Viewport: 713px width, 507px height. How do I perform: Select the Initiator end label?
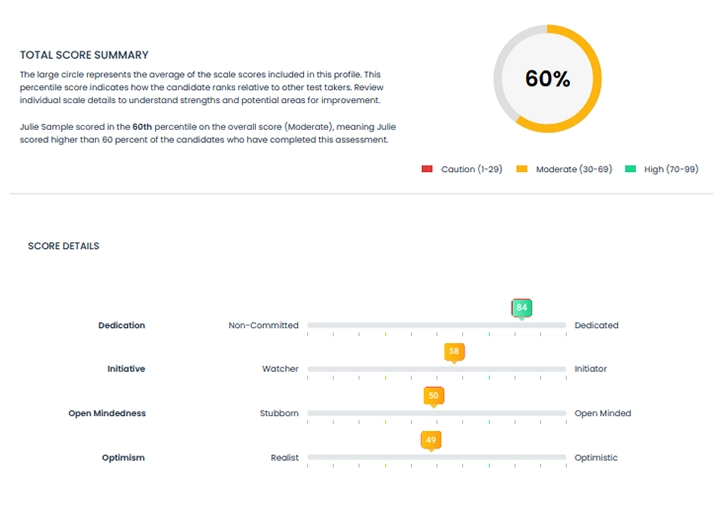590,369
